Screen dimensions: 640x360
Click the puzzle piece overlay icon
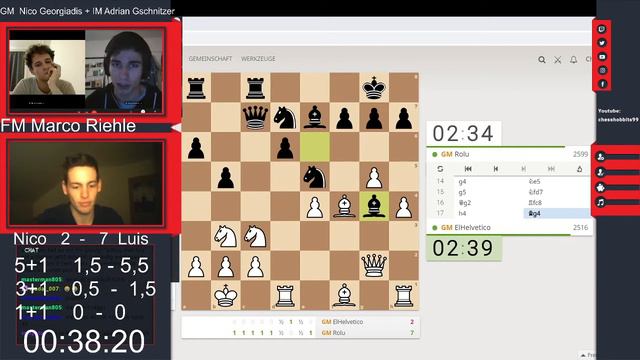(600, 187)
